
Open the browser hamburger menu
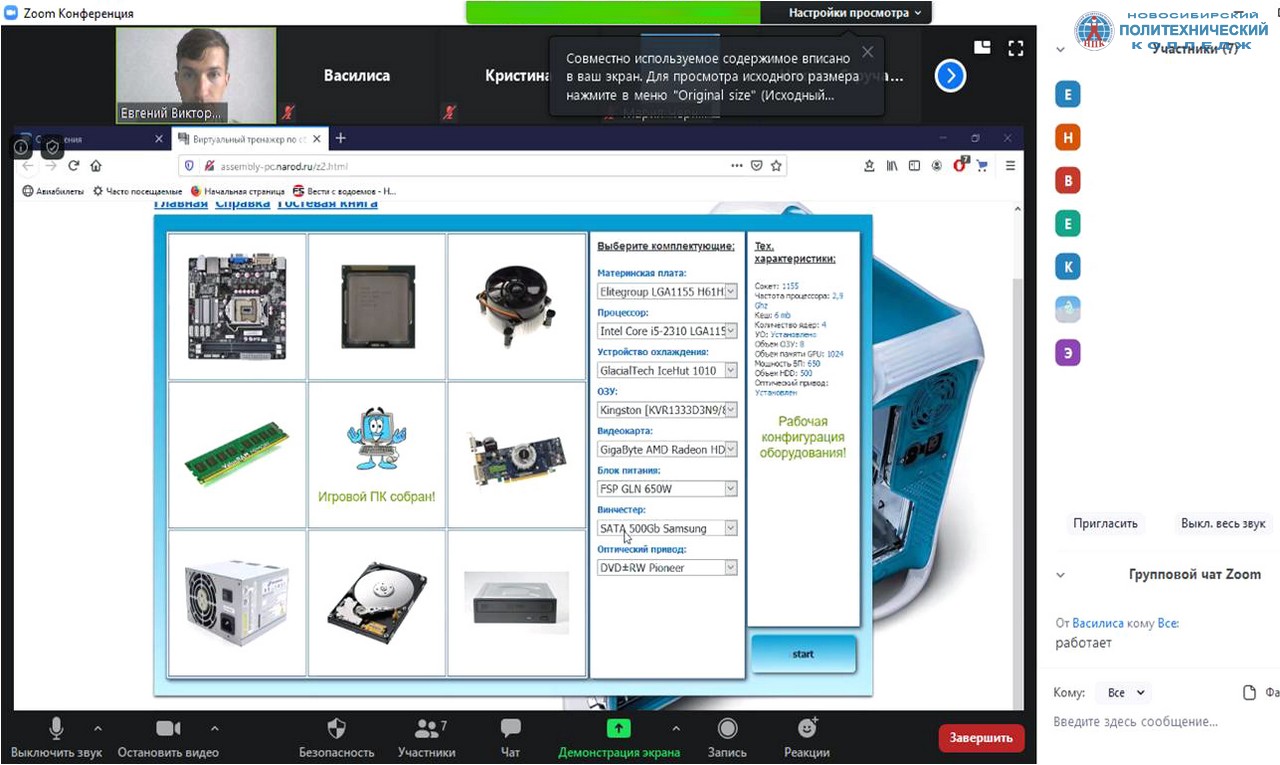click(x=1010, y=166)
